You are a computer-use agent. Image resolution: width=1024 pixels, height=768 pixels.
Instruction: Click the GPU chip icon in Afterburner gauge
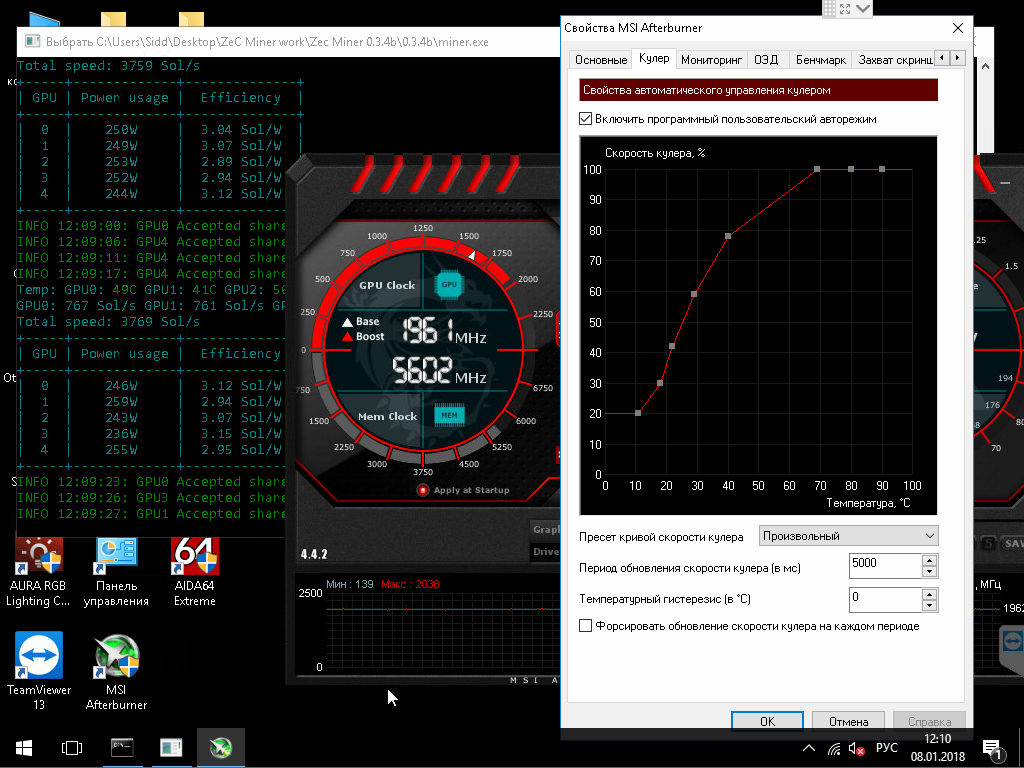[x=449, y=284]
